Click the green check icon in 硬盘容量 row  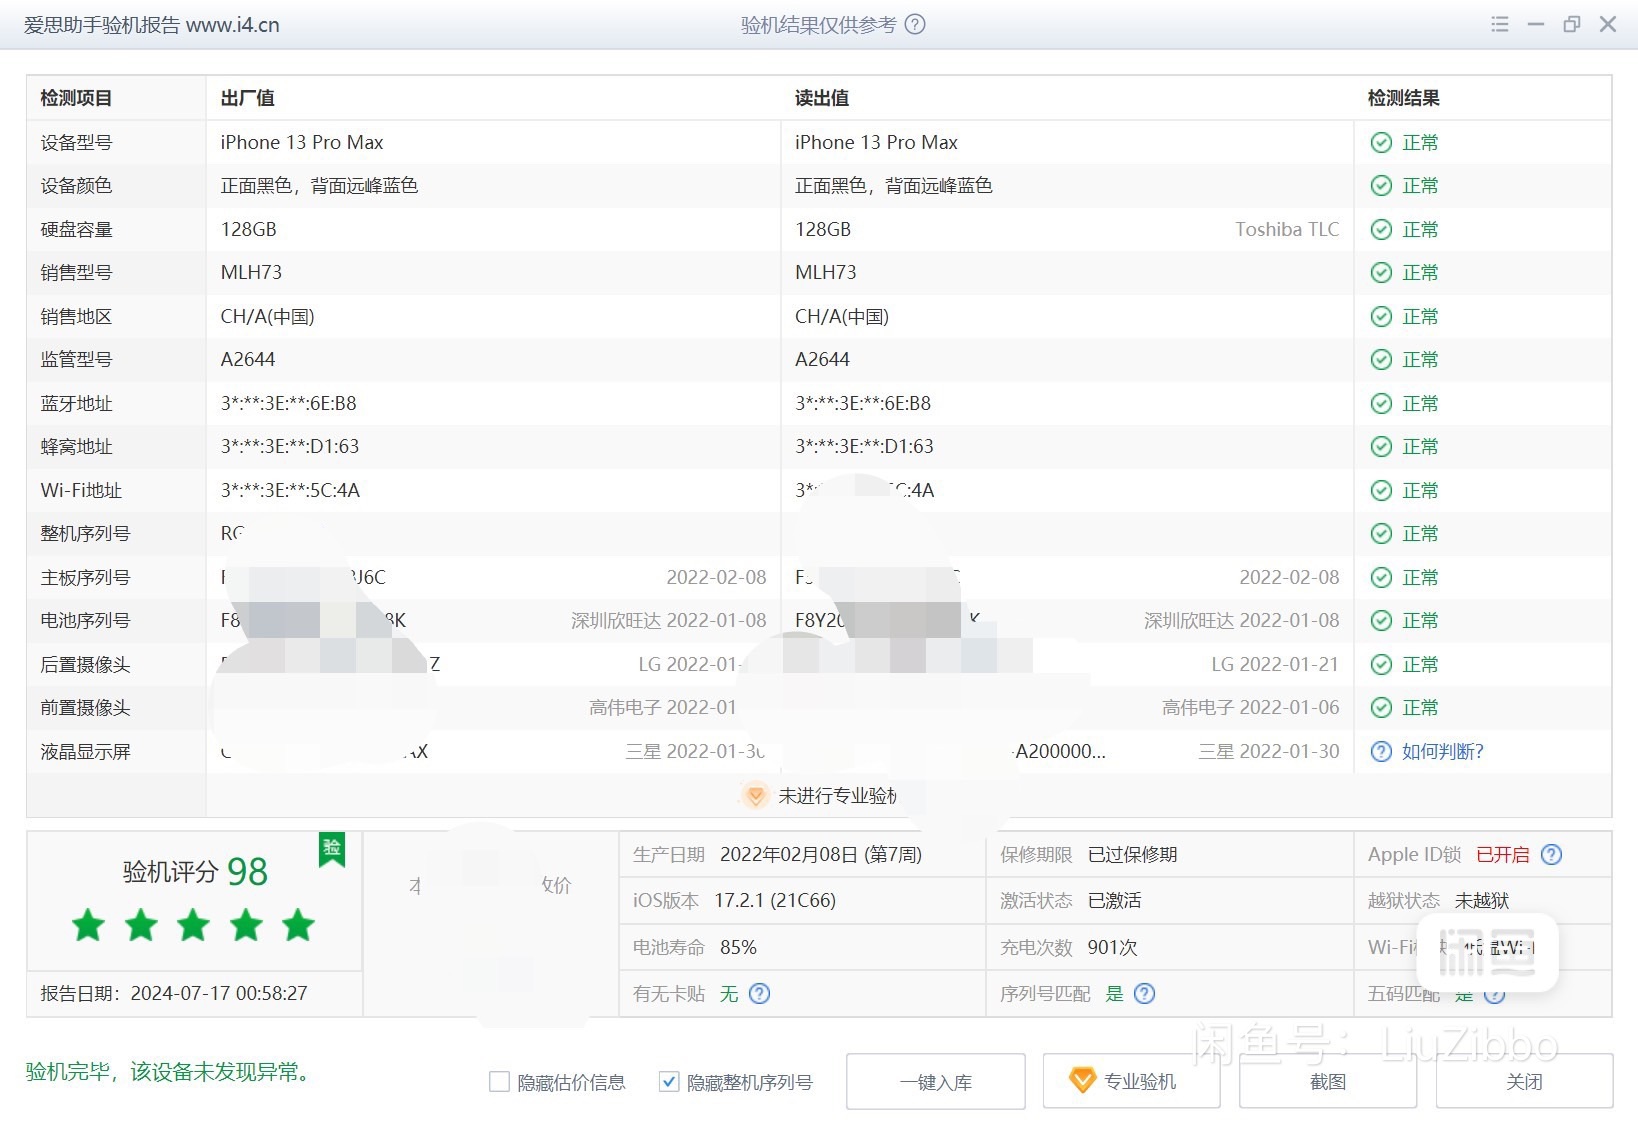[x=1381, y=230]
